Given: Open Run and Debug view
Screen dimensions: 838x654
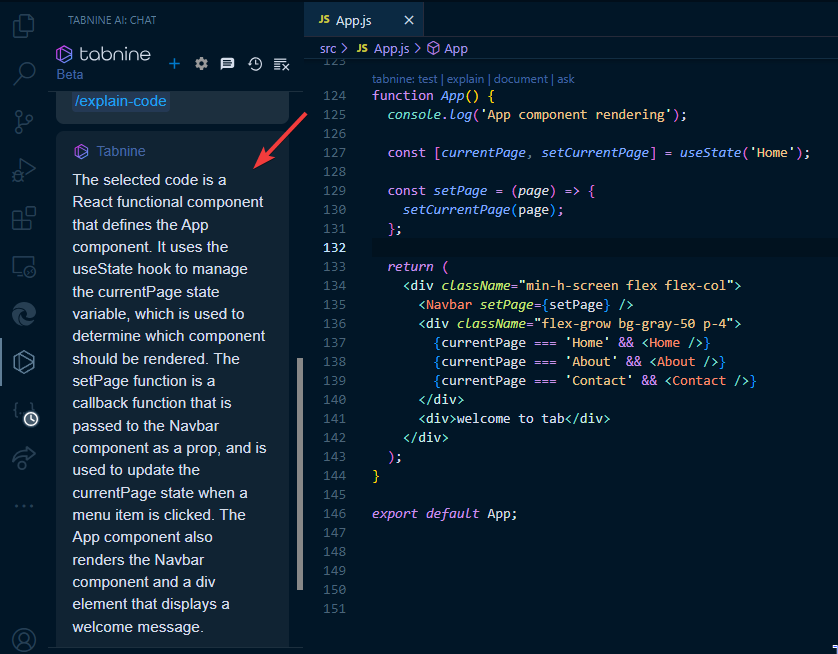Looking at the screenshot, I should [x=24, y=170].
